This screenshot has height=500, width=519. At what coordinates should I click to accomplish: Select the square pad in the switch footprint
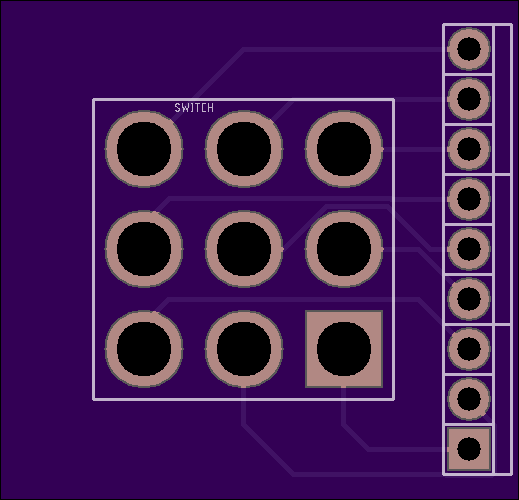(x=344, y=349)
